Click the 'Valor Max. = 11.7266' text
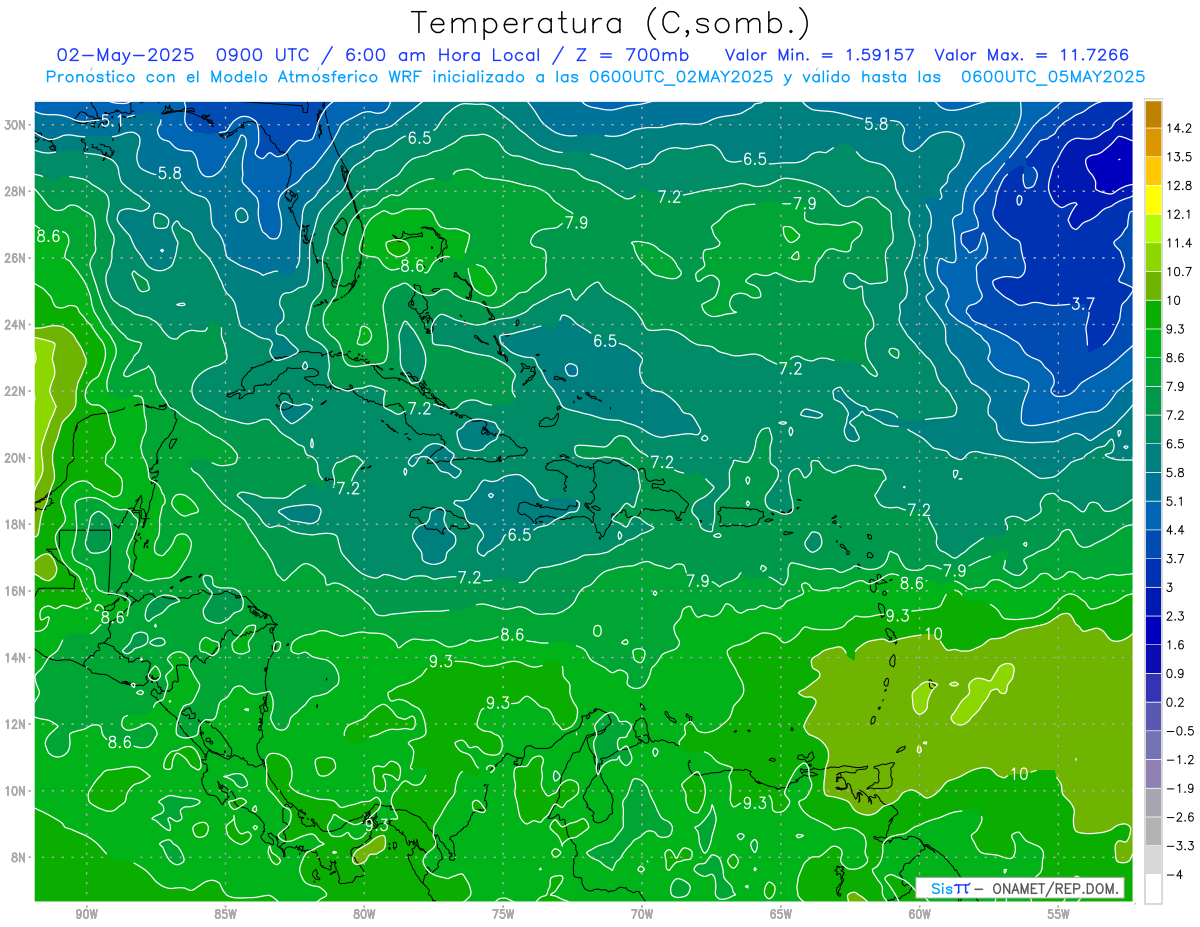 click(x=1032, y=55)
